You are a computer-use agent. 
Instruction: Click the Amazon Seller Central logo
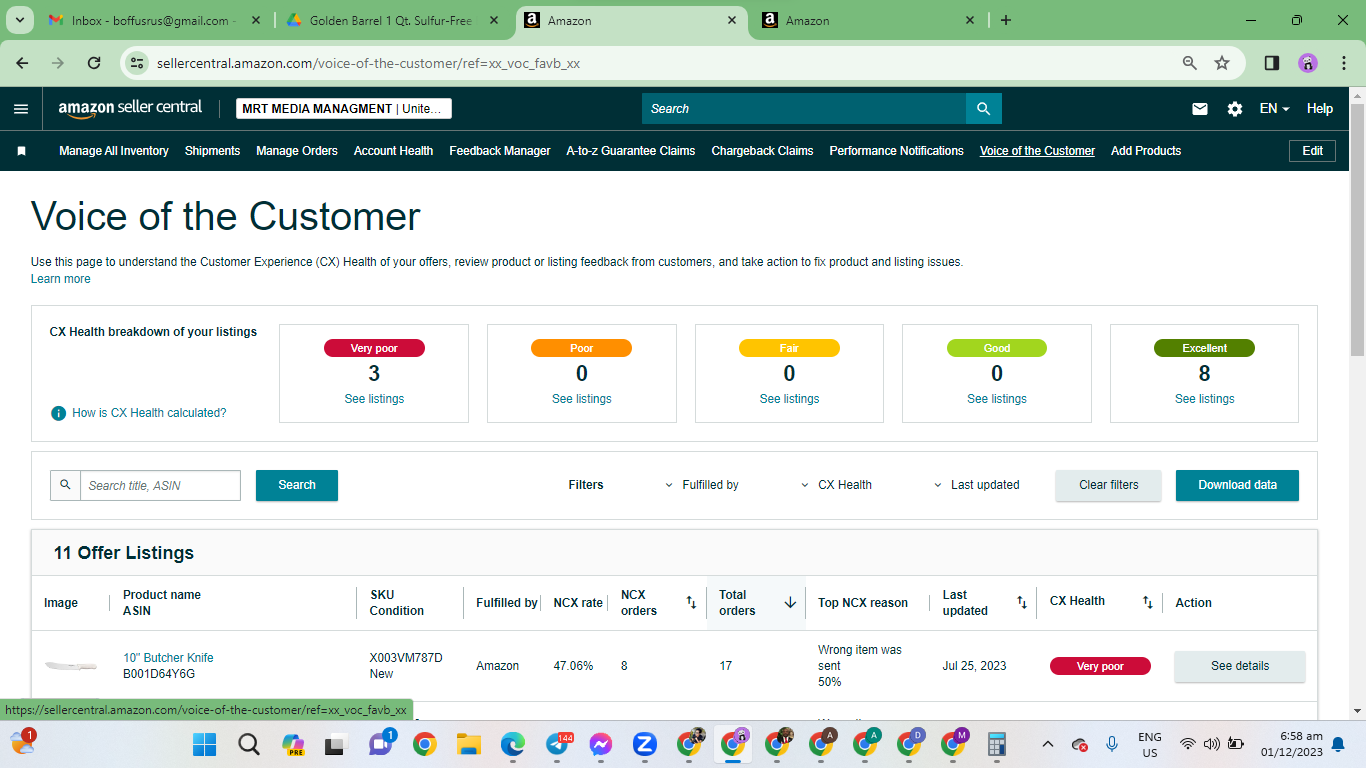click(130, 108)
